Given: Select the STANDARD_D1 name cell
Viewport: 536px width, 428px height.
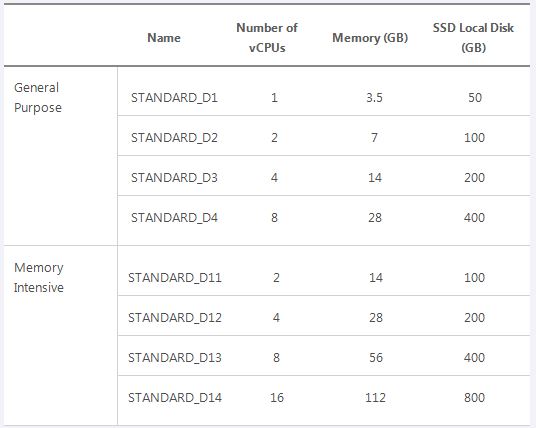Looking at the screenshot, I should pyautogui.click(x=174, y=98).
